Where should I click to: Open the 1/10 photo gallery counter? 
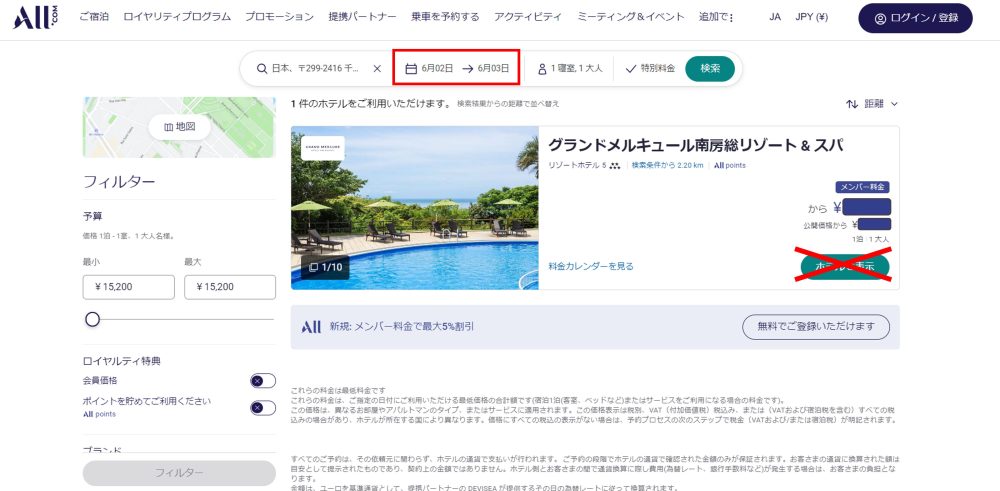tap(325, 267)
